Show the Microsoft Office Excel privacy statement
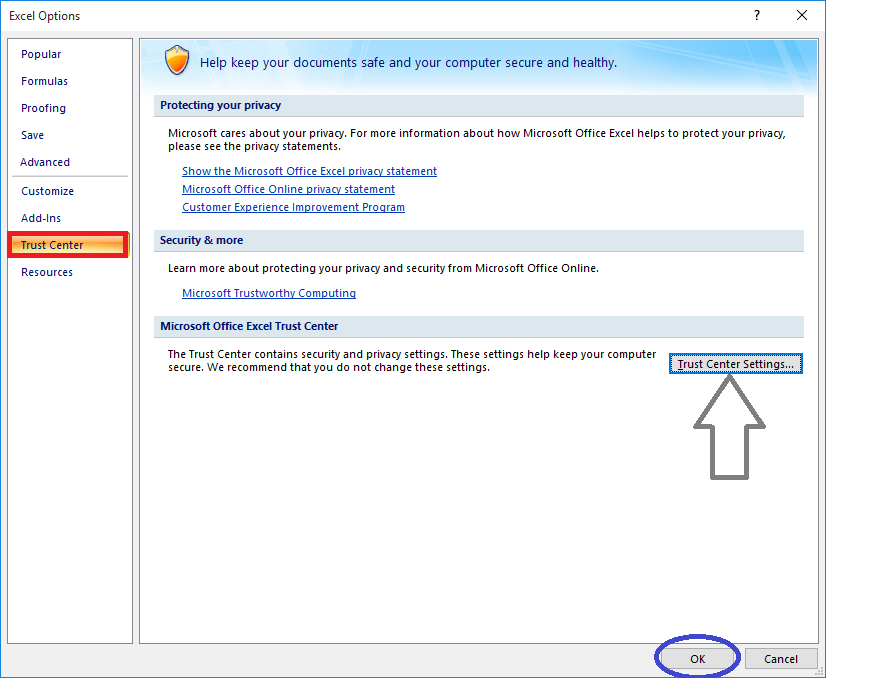Image resolution: width=895 pixels, height=678 pixels. click(309, 171)
